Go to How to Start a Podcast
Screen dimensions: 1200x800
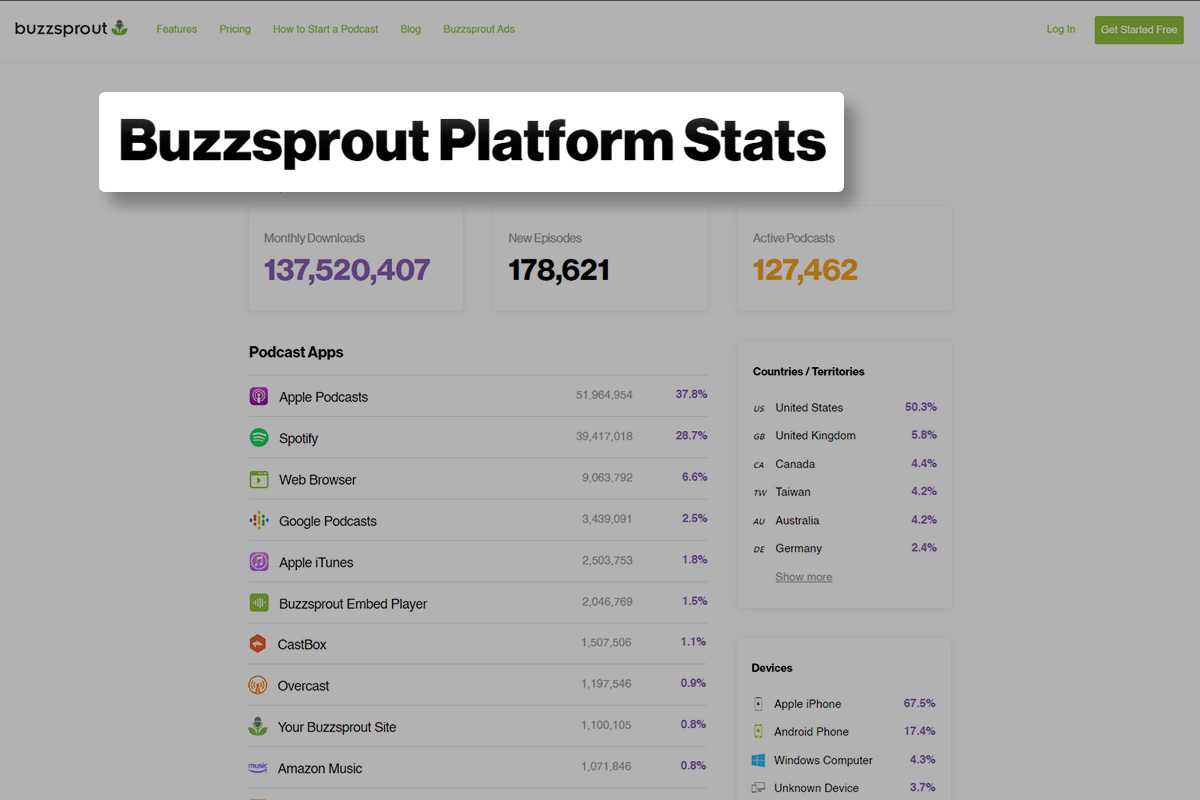325,29
